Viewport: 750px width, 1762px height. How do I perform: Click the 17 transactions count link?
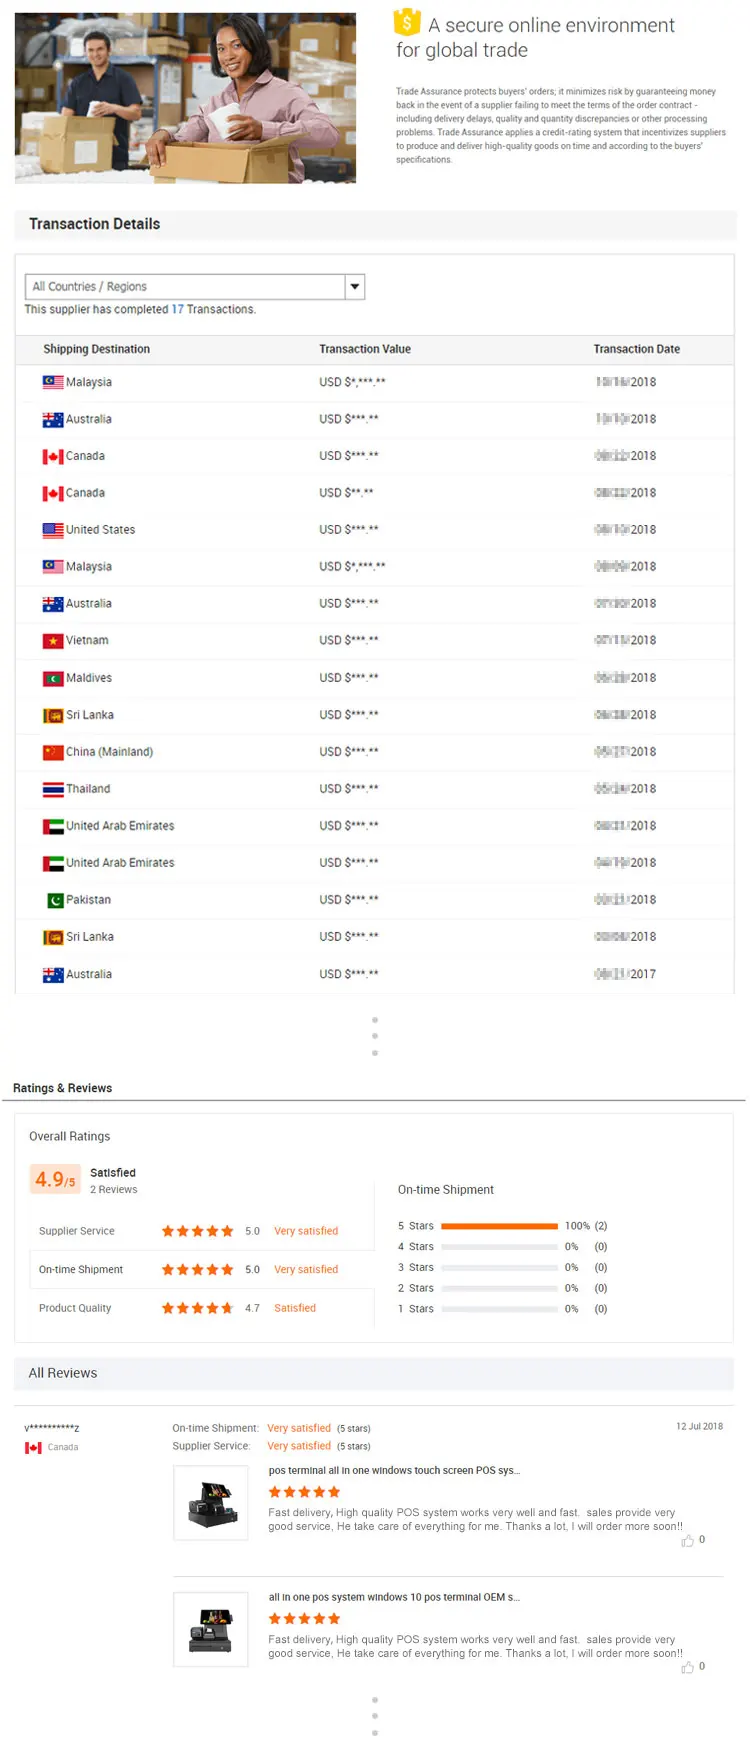[x=177, y=310]
